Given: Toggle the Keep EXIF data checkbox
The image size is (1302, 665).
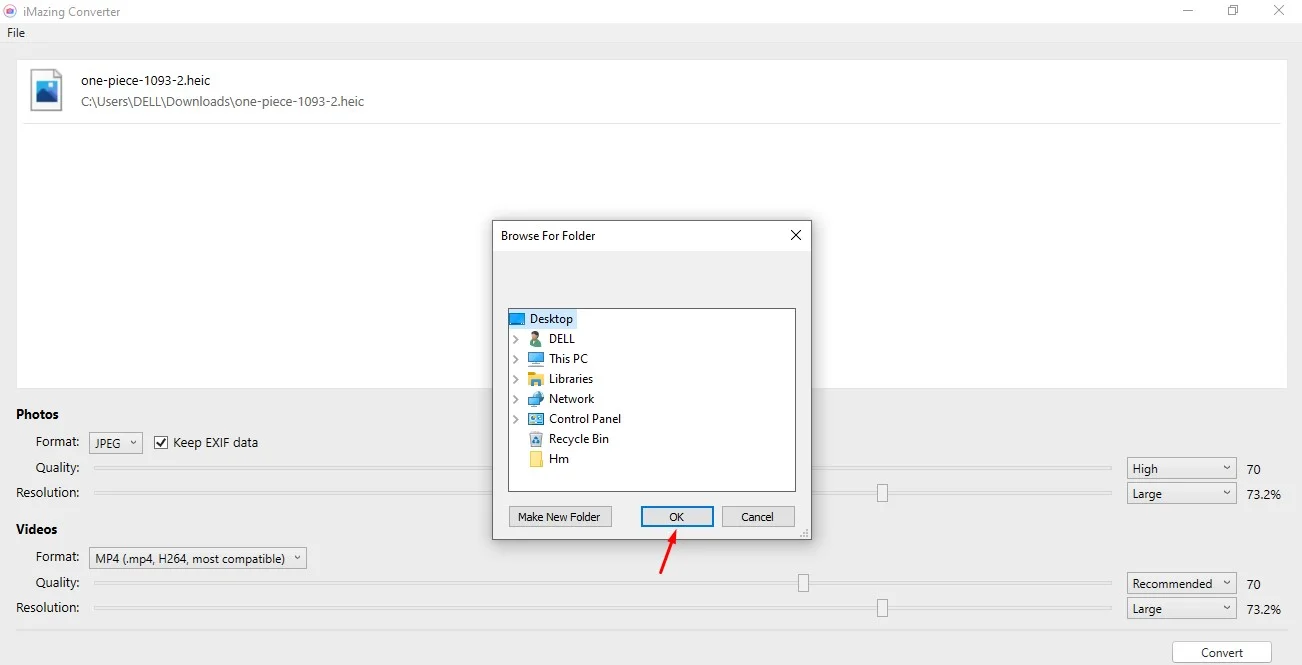Looking at the screenshot, I should click(161, 442).
